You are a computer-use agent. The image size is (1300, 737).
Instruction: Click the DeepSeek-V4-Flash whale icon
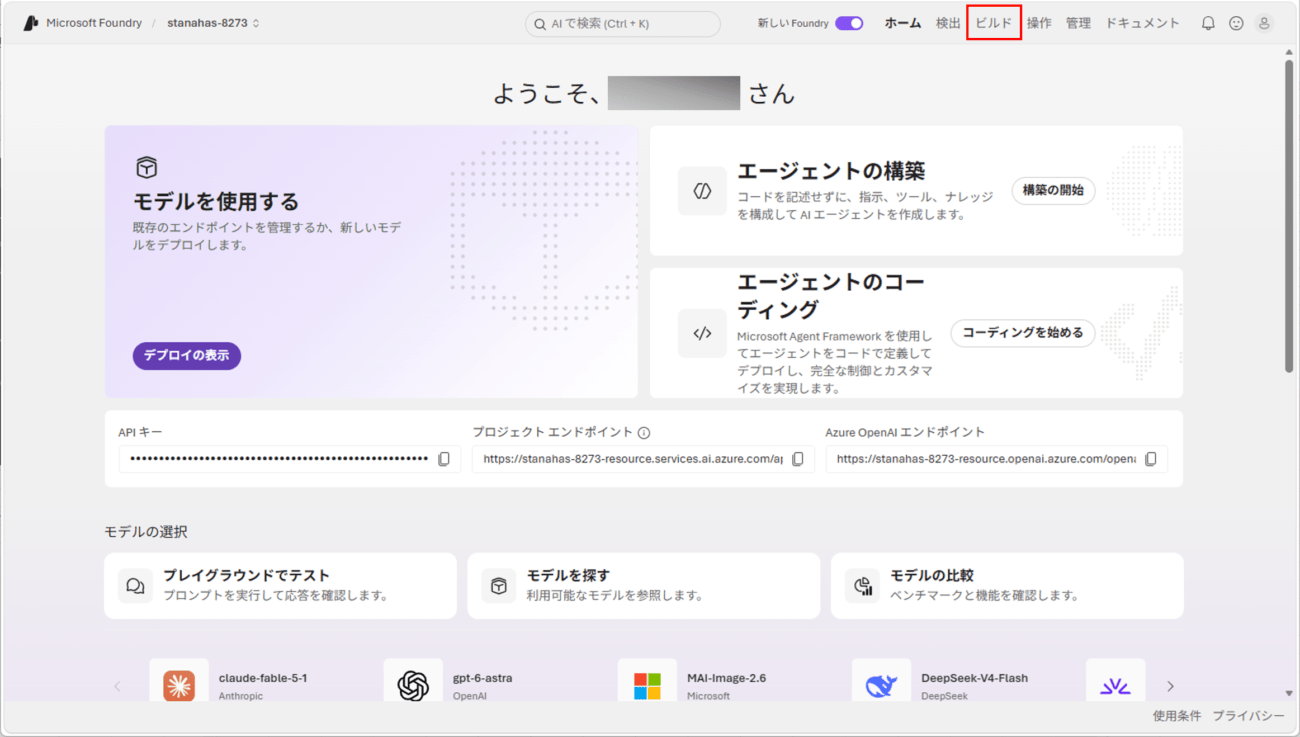[881, 685]
